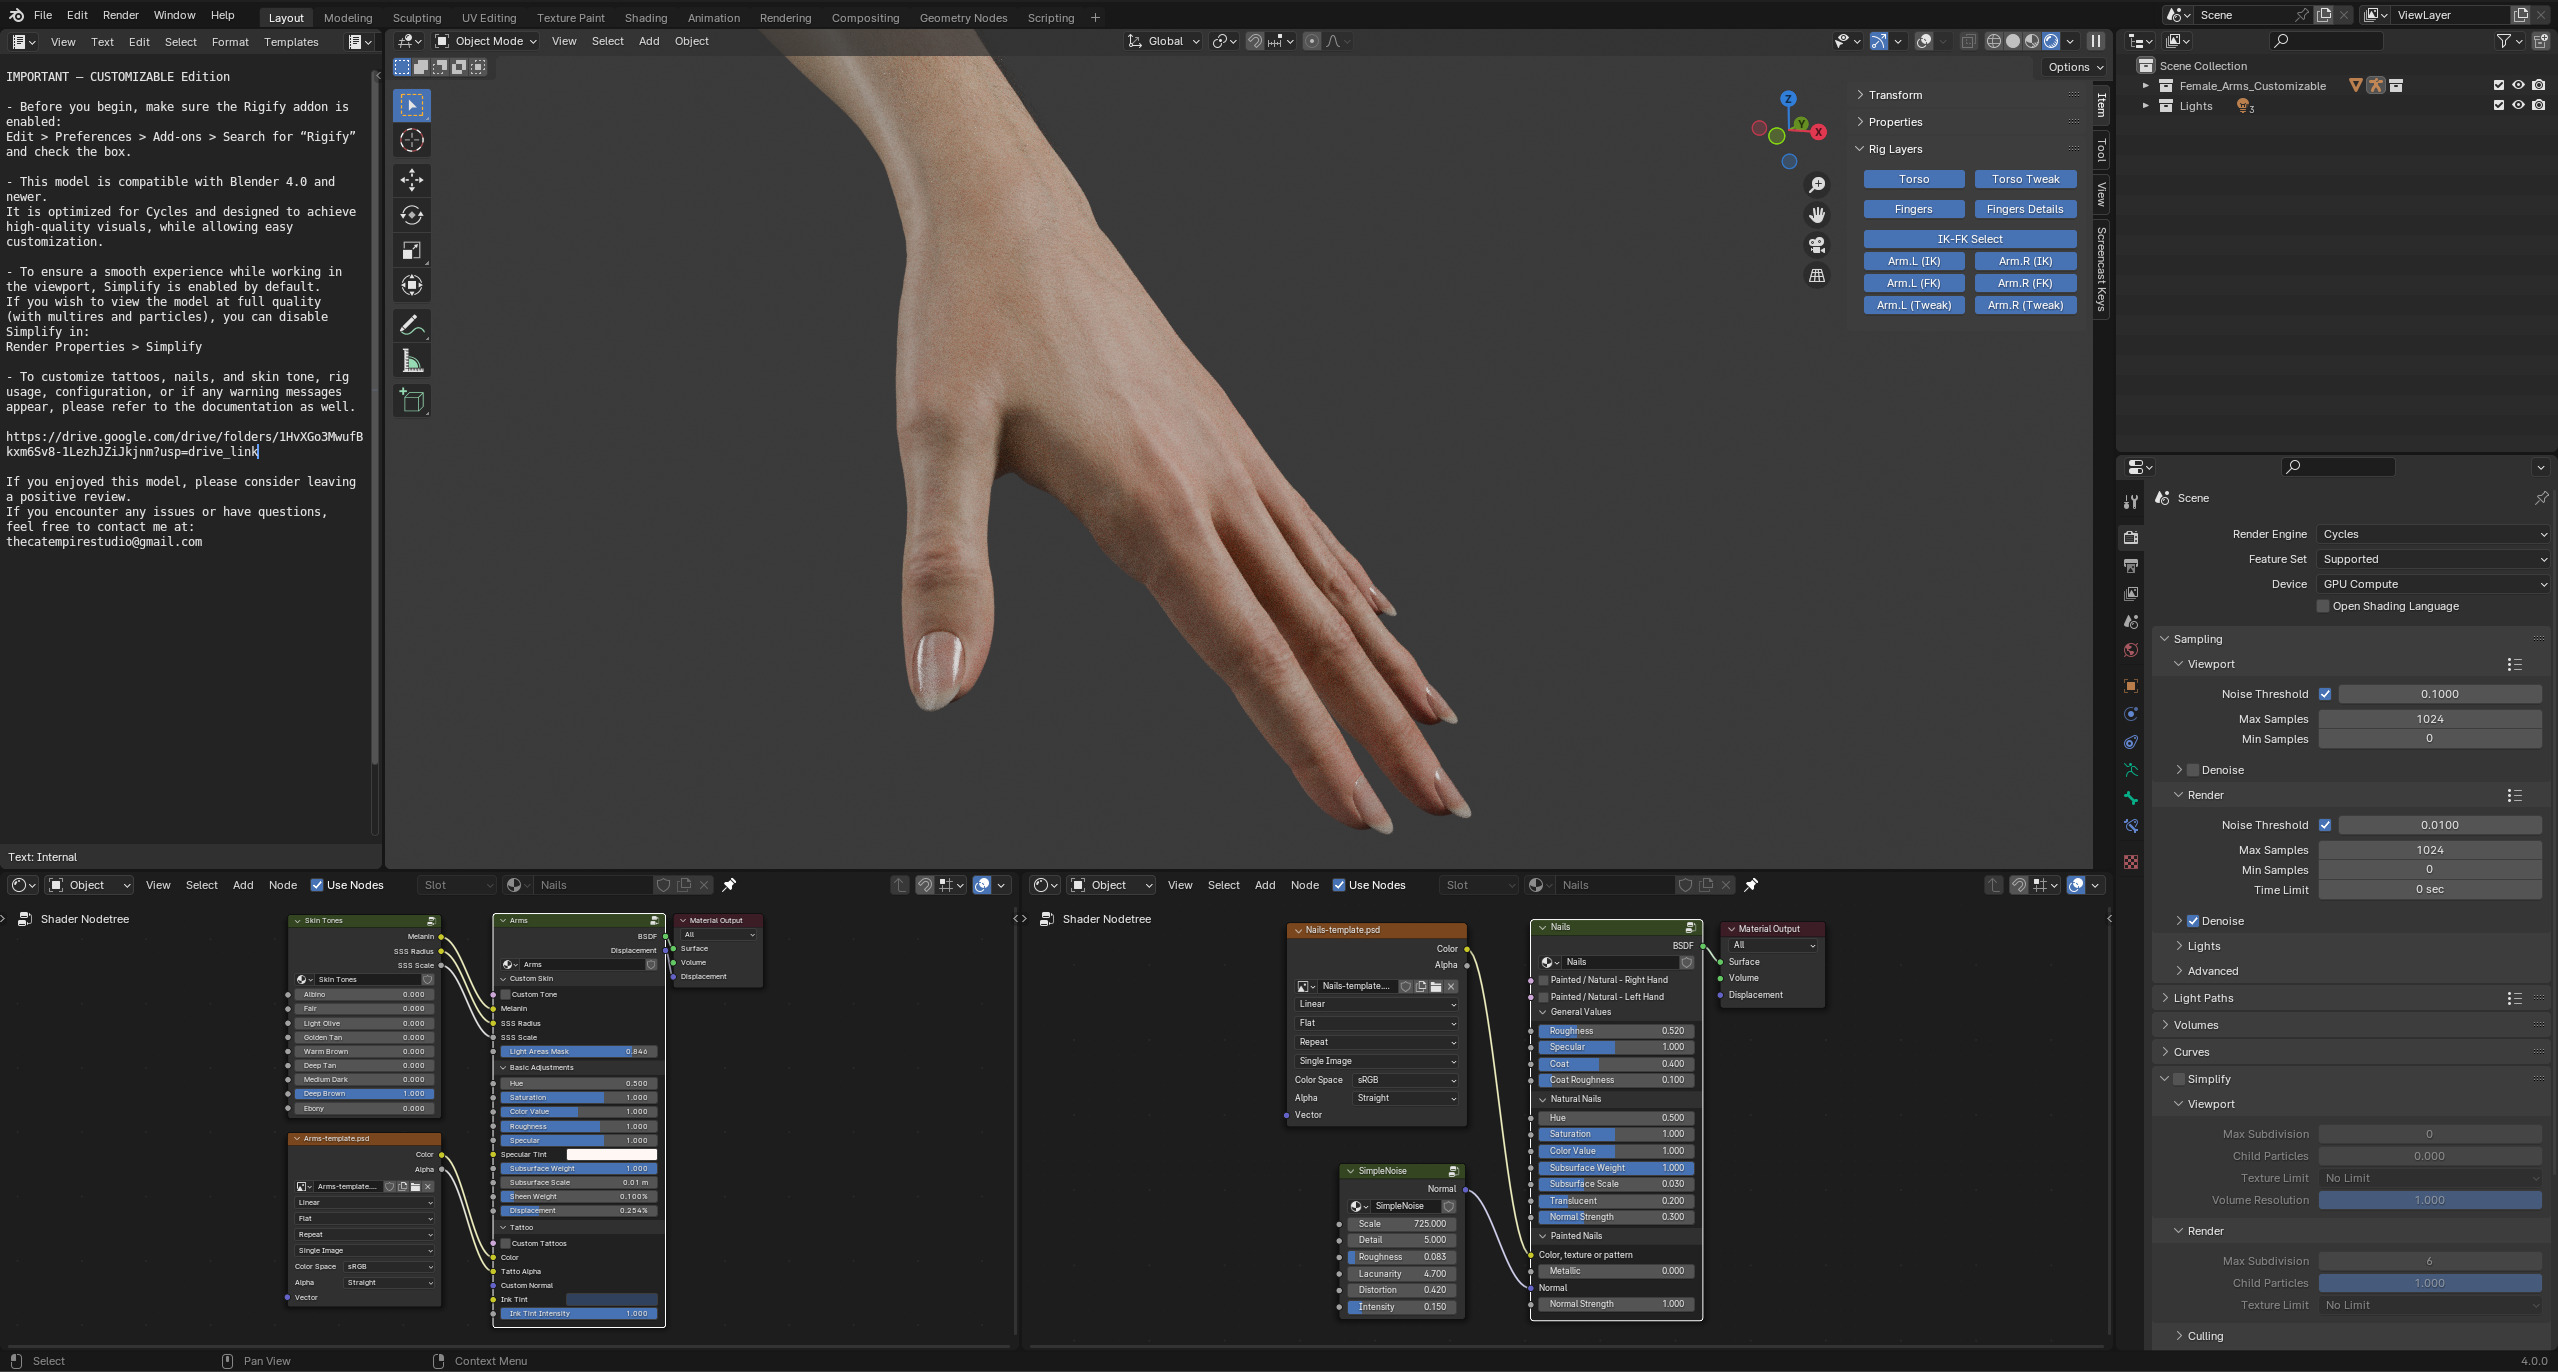This screenshot has height=1372, width=2558.
Task: Open the Device dropdown
Action: tap(2433, 584)
